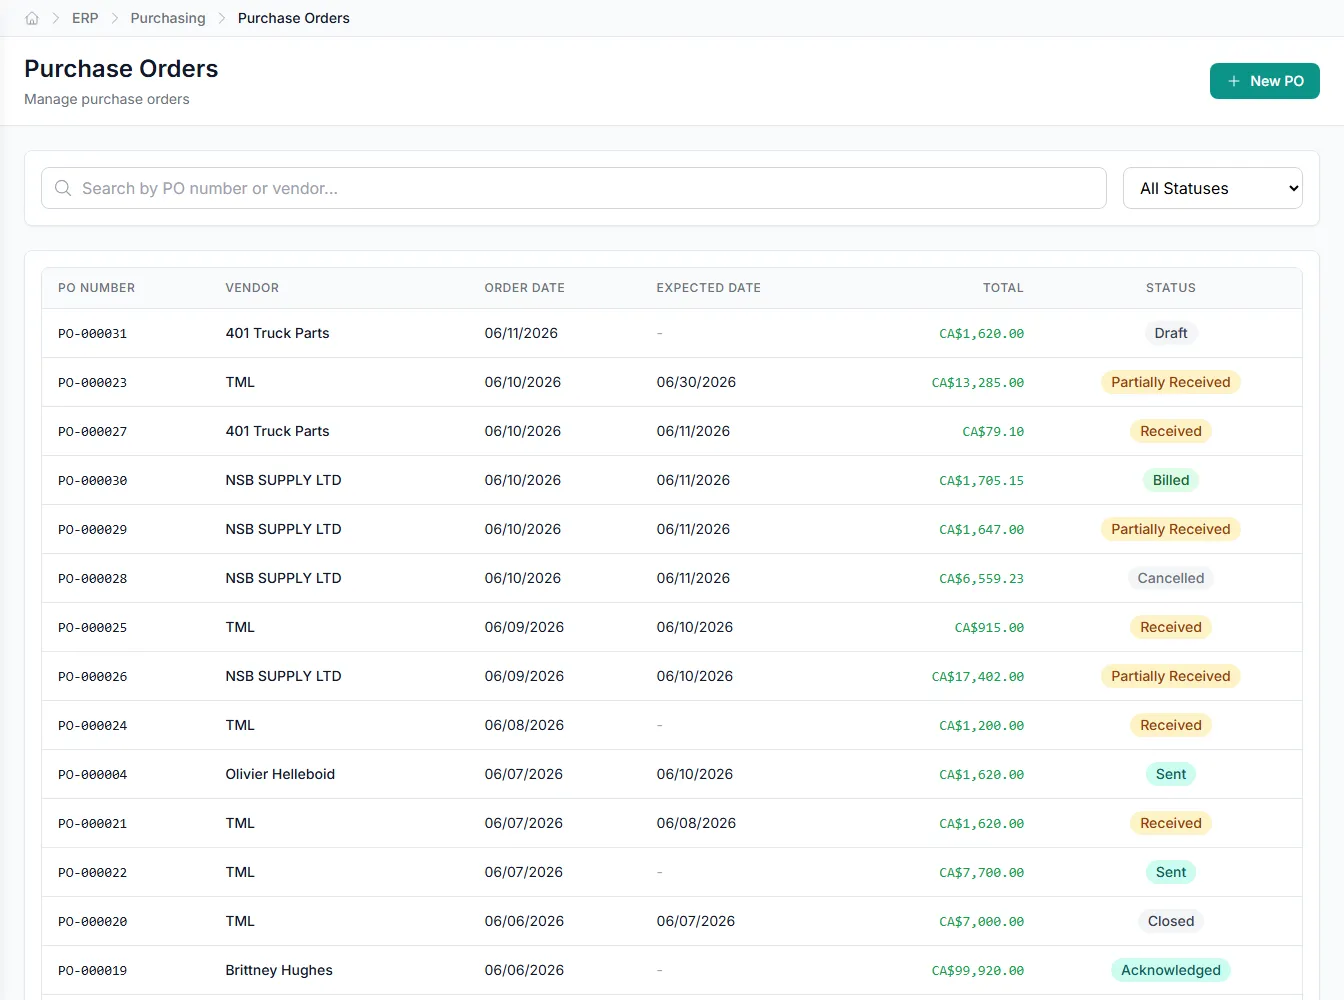Click the Acknowledged status badge

click(1171, 970)
